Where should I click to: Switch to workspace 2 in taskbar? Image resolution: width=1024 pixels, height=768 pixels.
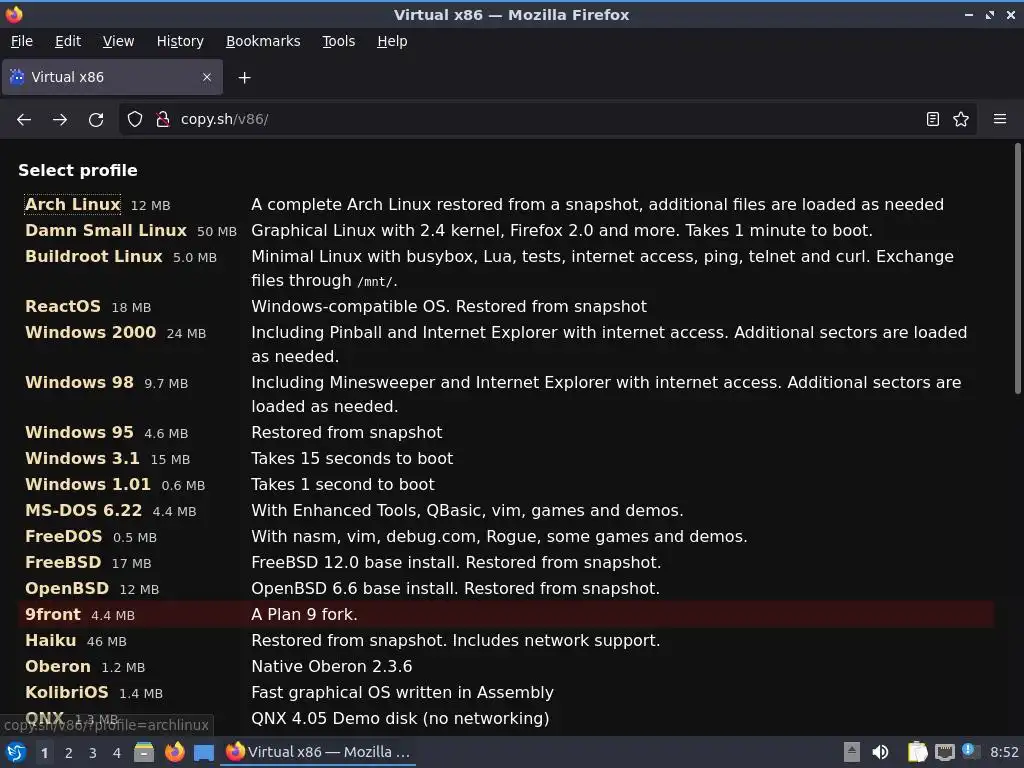(69, 753)
